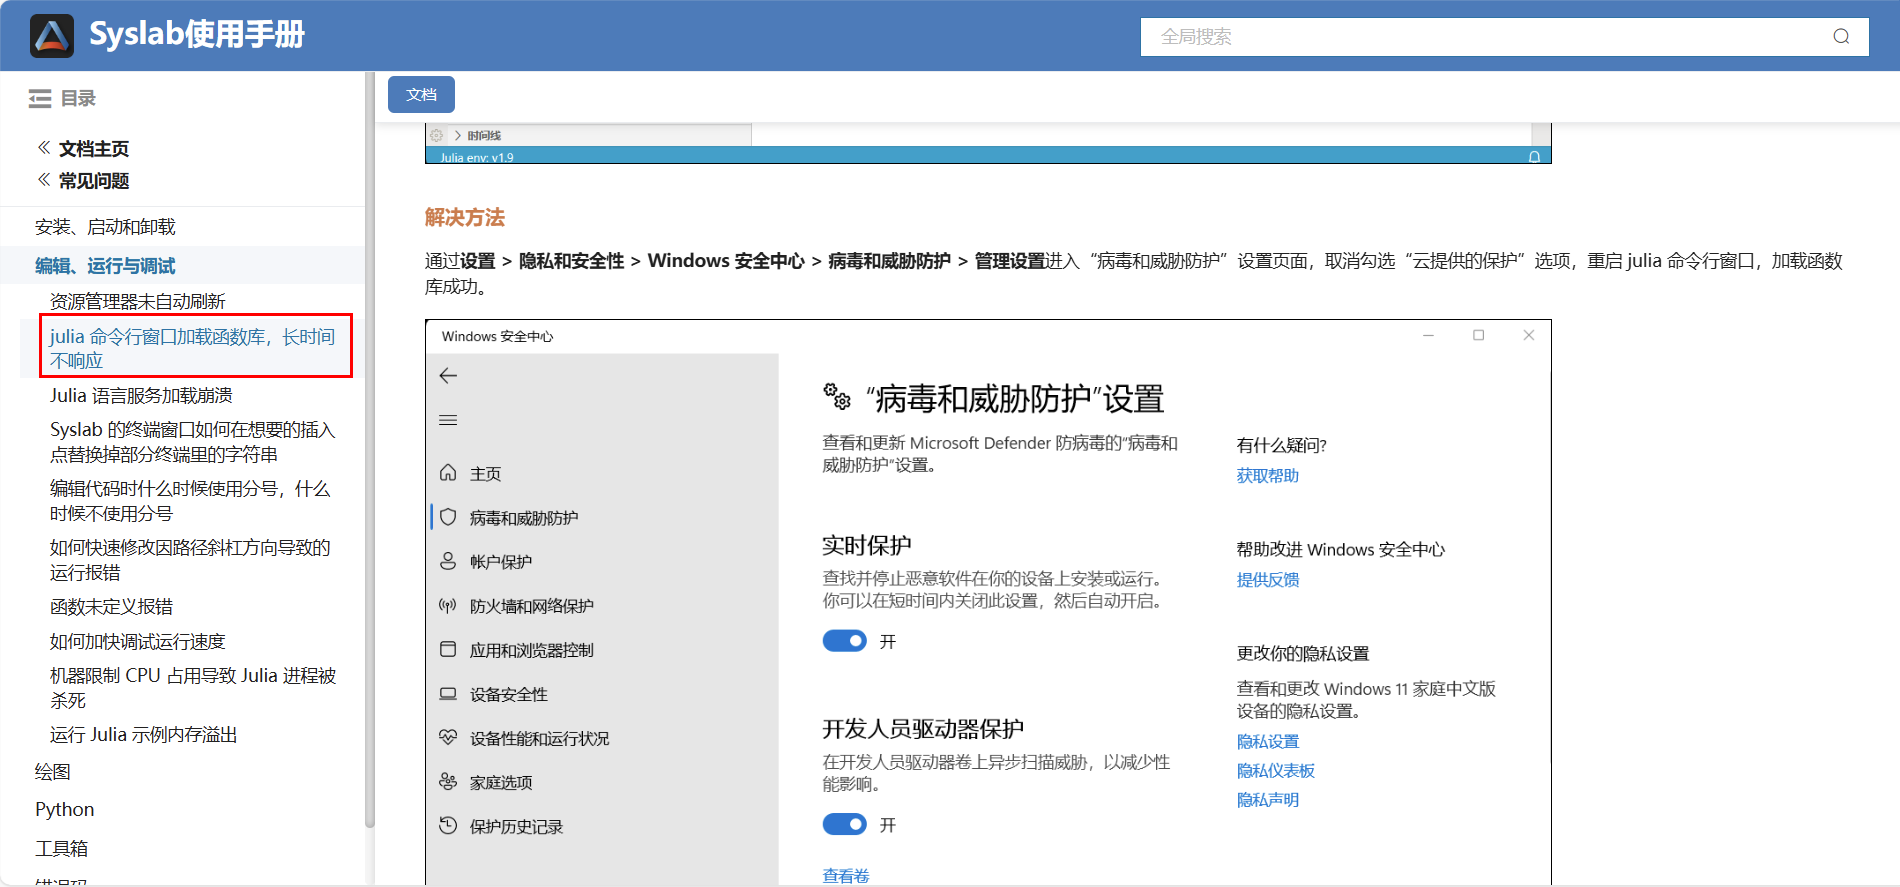Image resolution: width=1900 pixels, height=887 pixels.
Task: Open 如何加快调试运行速度 topic
Action: coord(138,642)
